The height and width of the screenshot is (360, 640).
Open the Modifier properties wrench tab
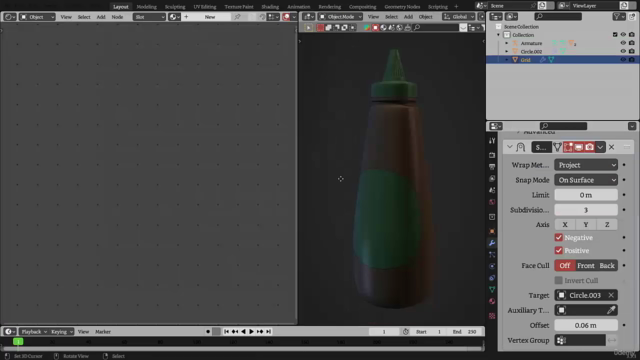click(x=492, y=243)
